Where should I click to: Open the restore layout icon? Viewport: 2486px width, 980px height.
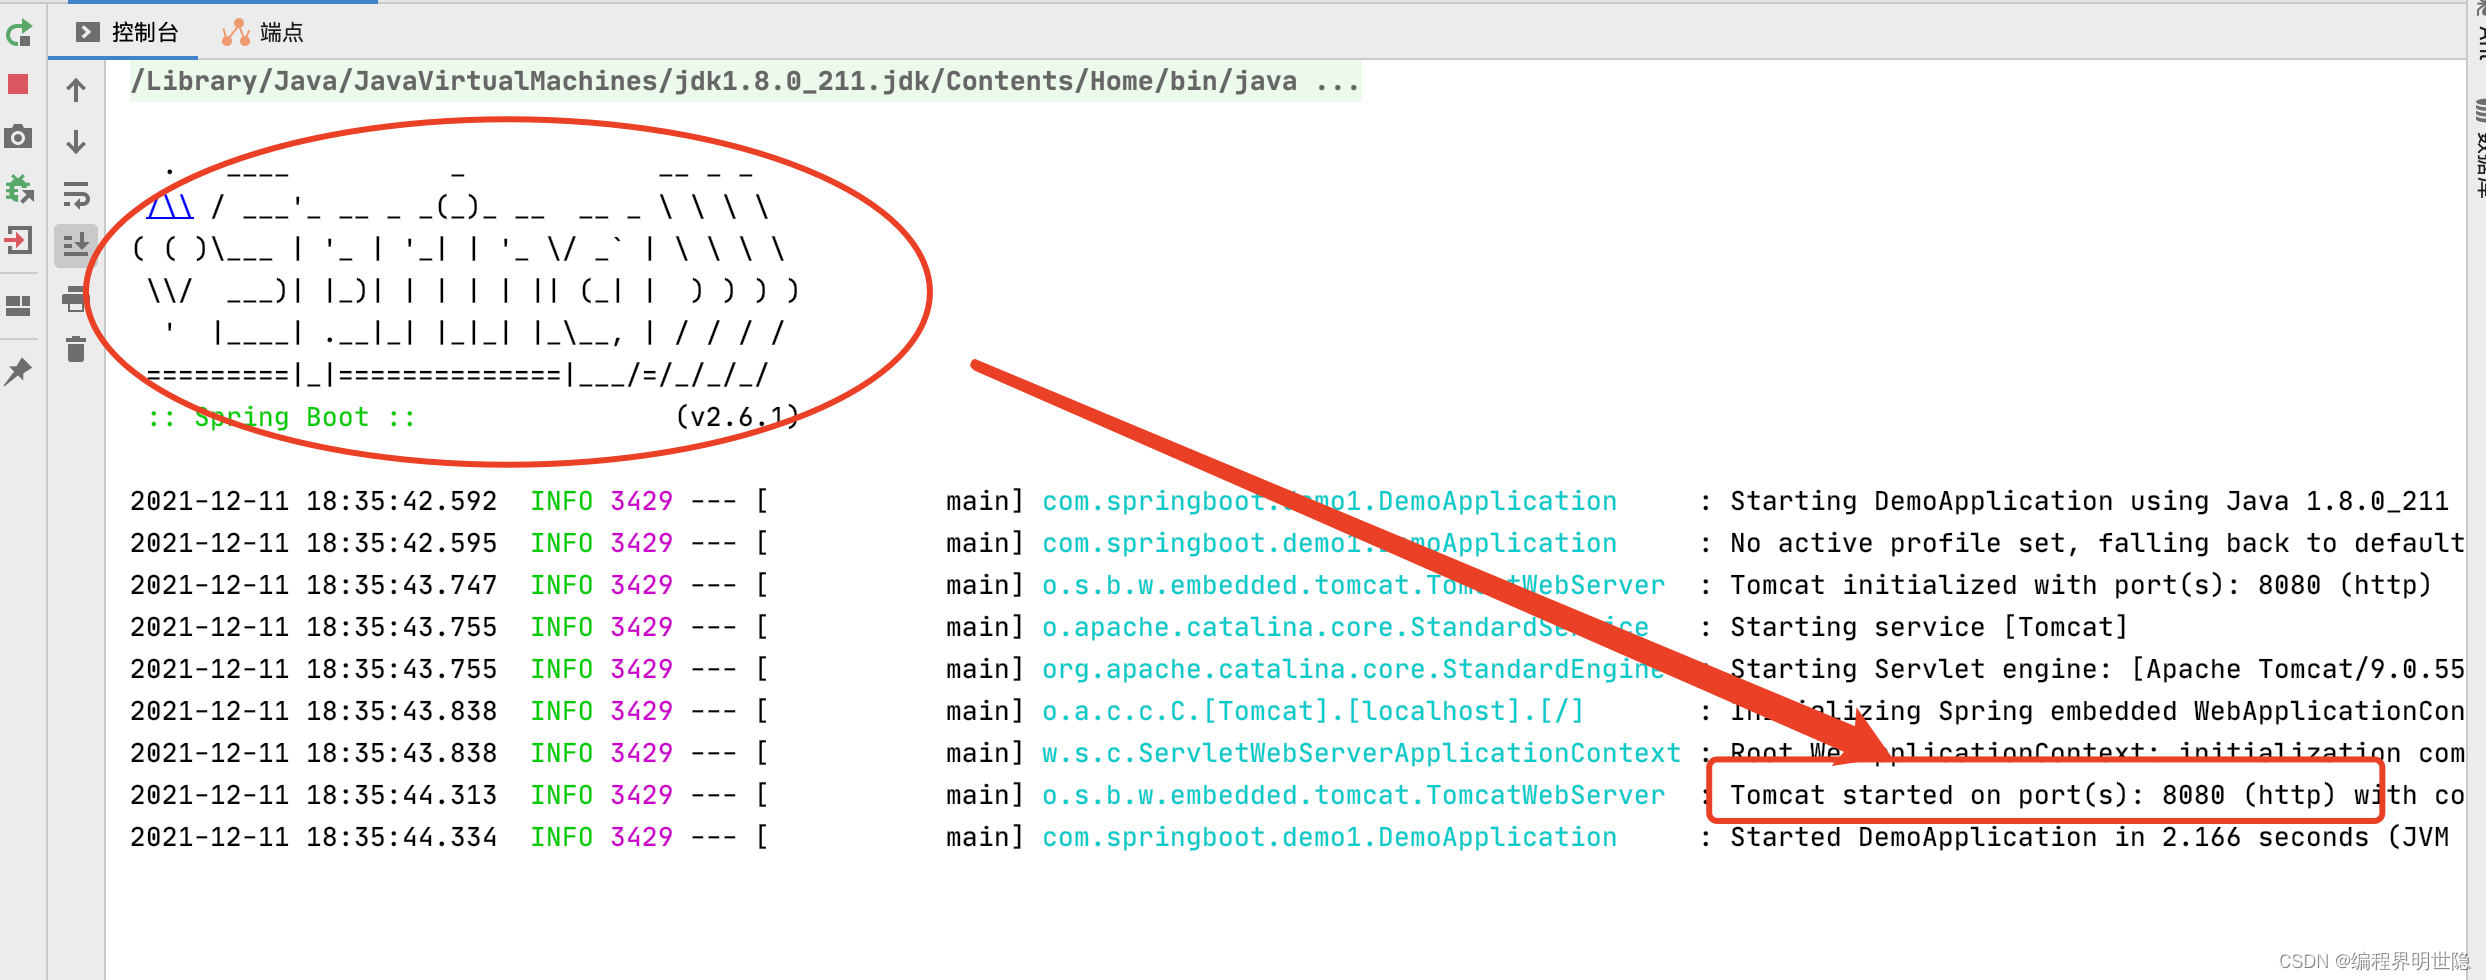coord(18,305)
